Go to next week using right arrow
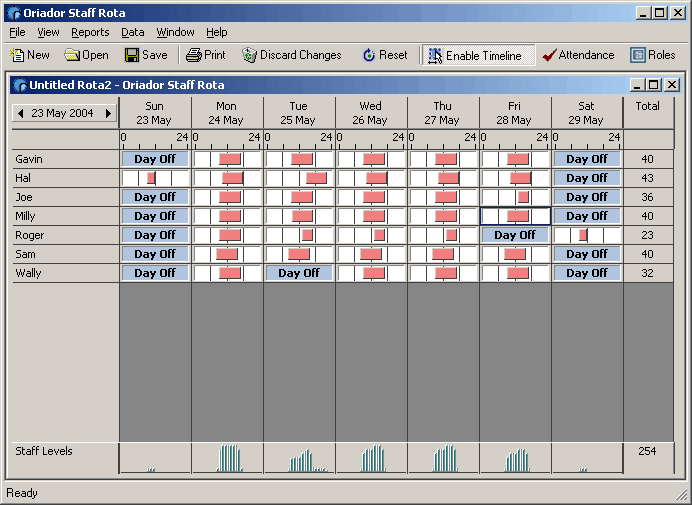Viewport: 692px width, 505px height. click(108, 113)
